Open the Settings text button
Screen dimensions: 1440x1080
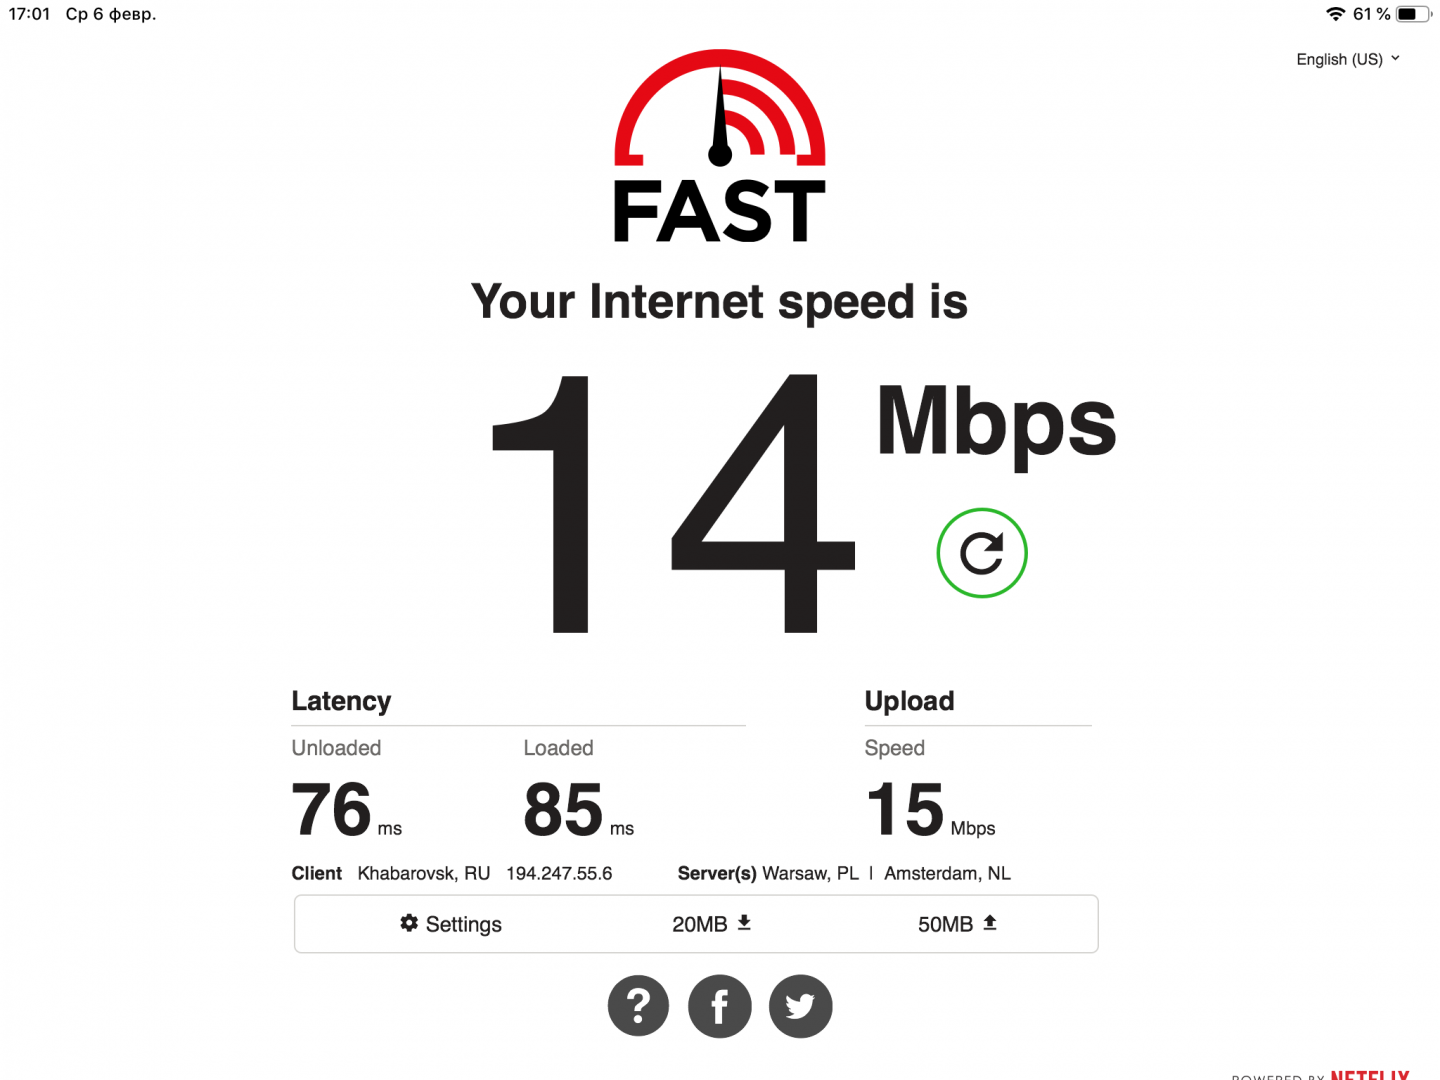[463, 924]
